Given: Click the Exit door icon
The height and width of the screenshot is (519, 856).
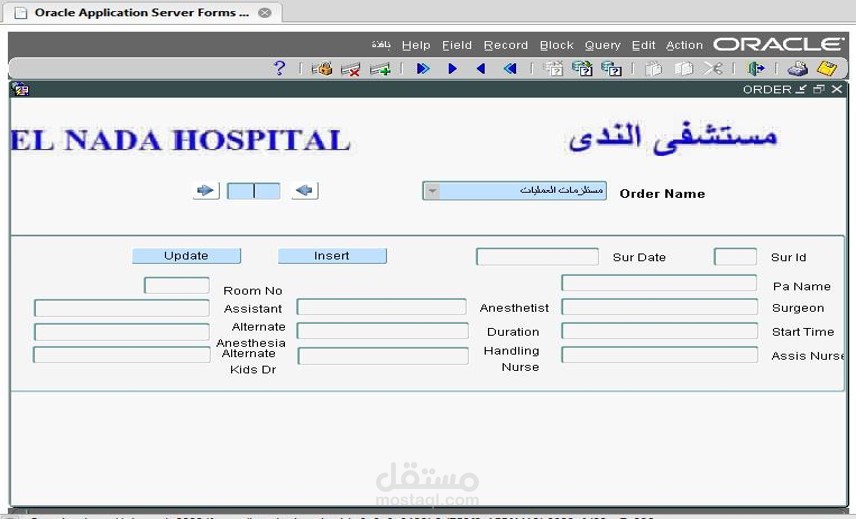Looking at the screenshot, I should [x=756, y=69].
